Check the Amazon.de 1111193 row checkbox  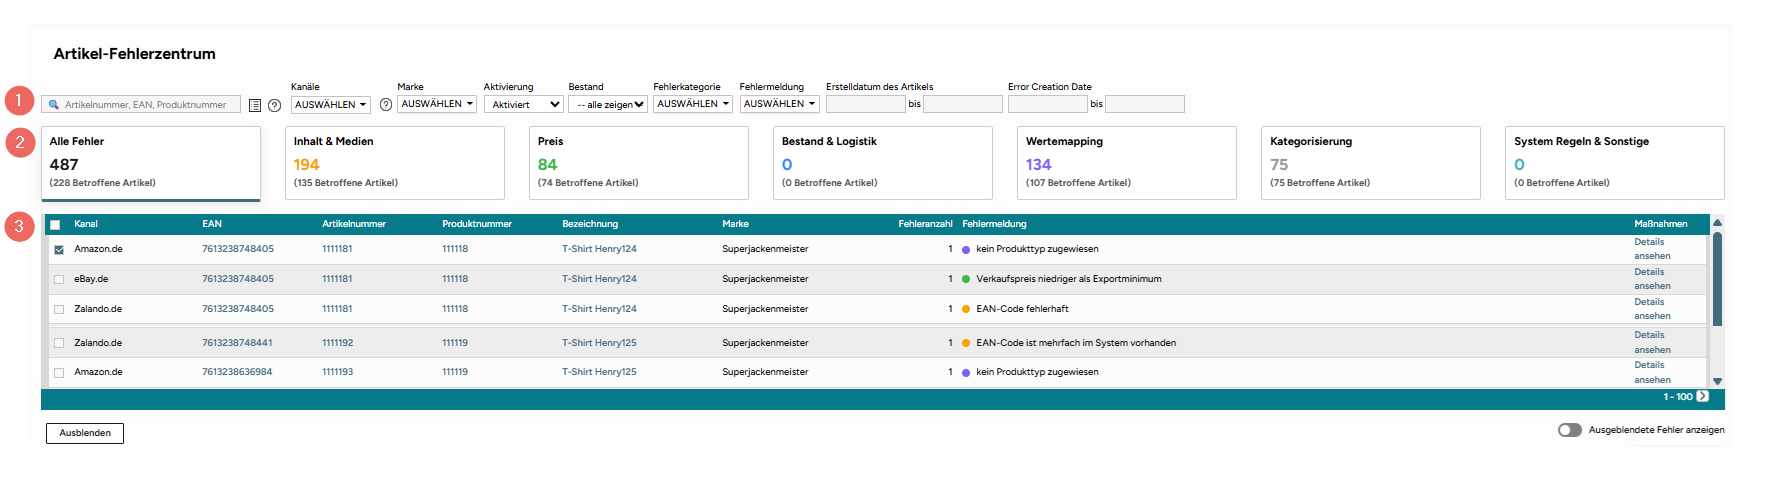tap(59, 373)
